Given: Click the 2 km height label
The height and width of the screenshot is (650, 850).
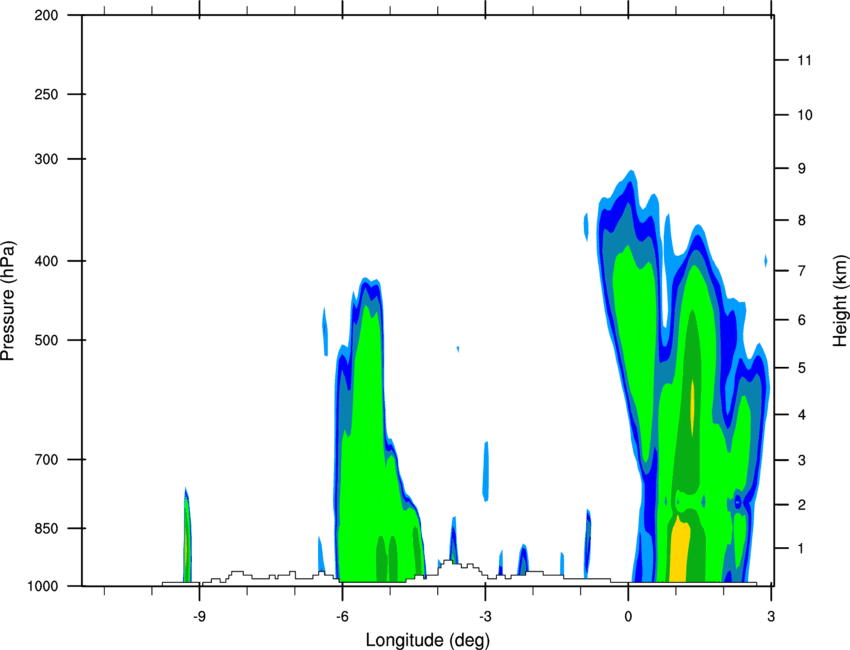Looking at the screenshot, I should click(x=802, y=505).
